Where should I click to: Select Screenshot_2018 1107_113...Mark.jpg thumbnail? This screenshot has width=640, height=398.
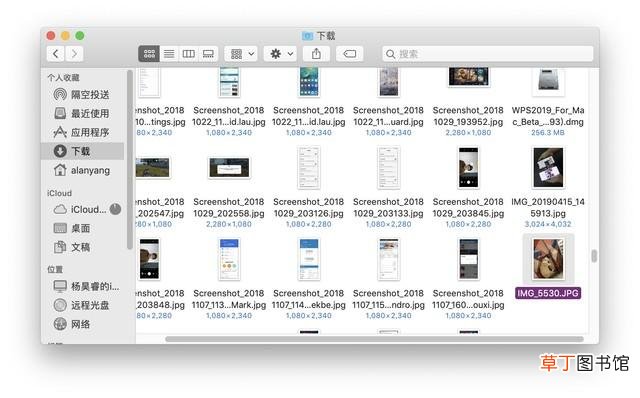[229, 259]
